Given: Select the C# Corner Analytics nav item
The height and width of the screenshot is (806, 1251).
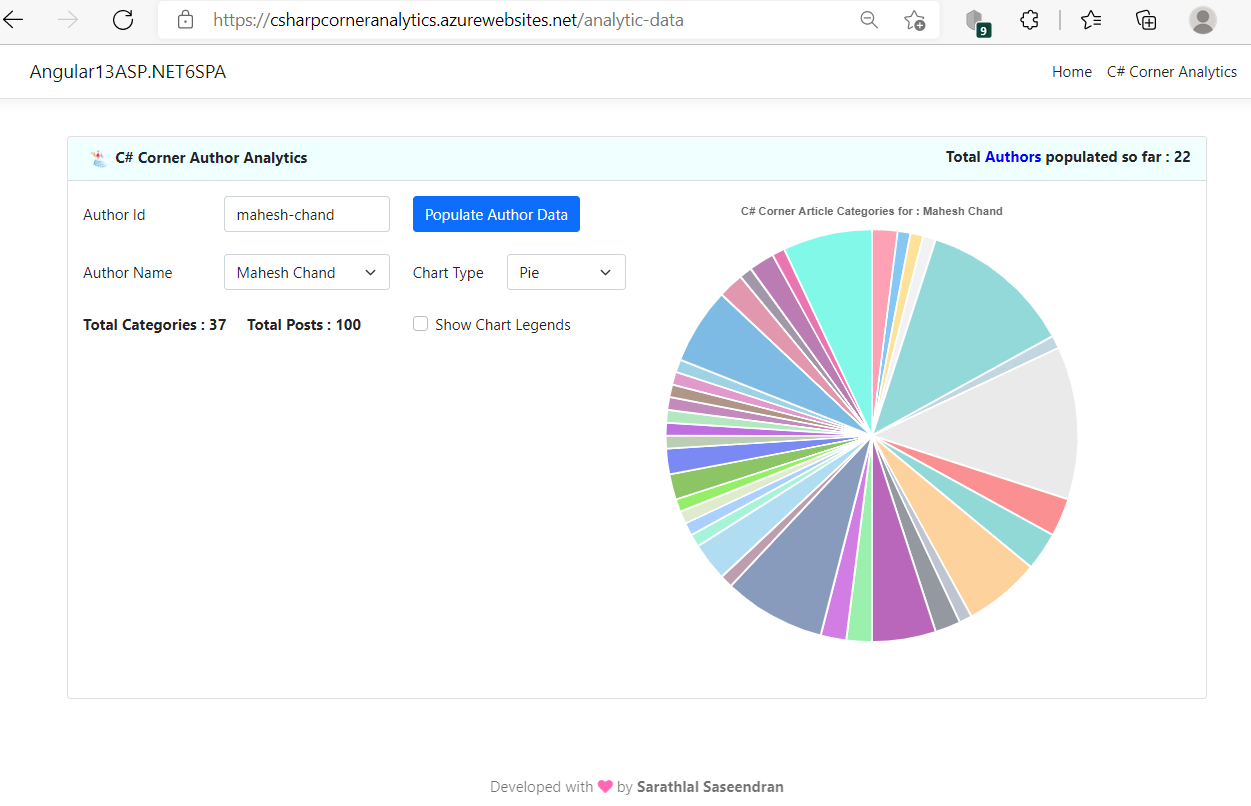Looking at the screenshot, I should [1171, 71].
